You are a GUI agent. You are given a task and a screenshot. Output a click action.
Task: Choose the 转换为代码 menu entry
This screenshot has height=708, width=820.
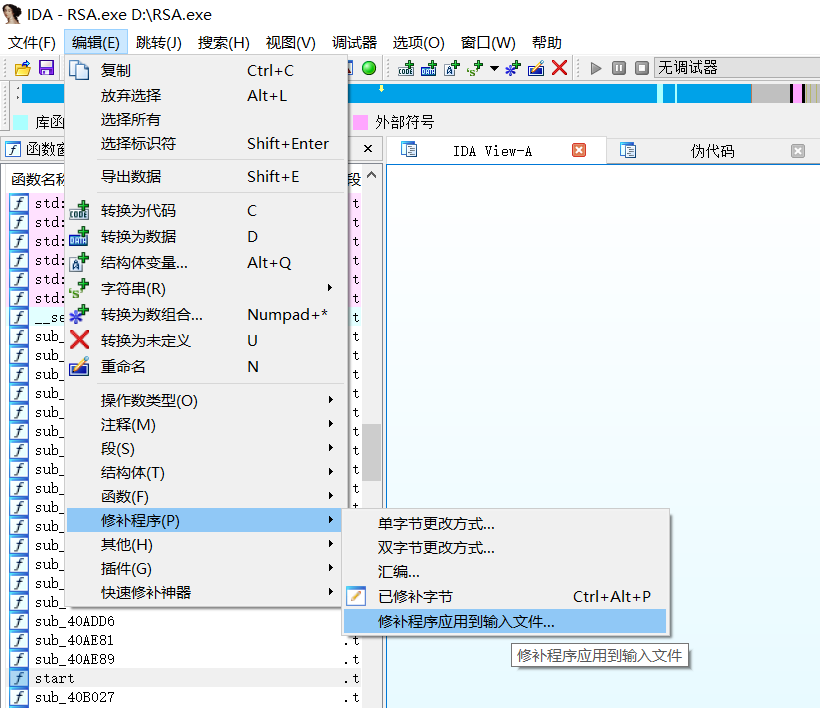[x=205, y=210]
